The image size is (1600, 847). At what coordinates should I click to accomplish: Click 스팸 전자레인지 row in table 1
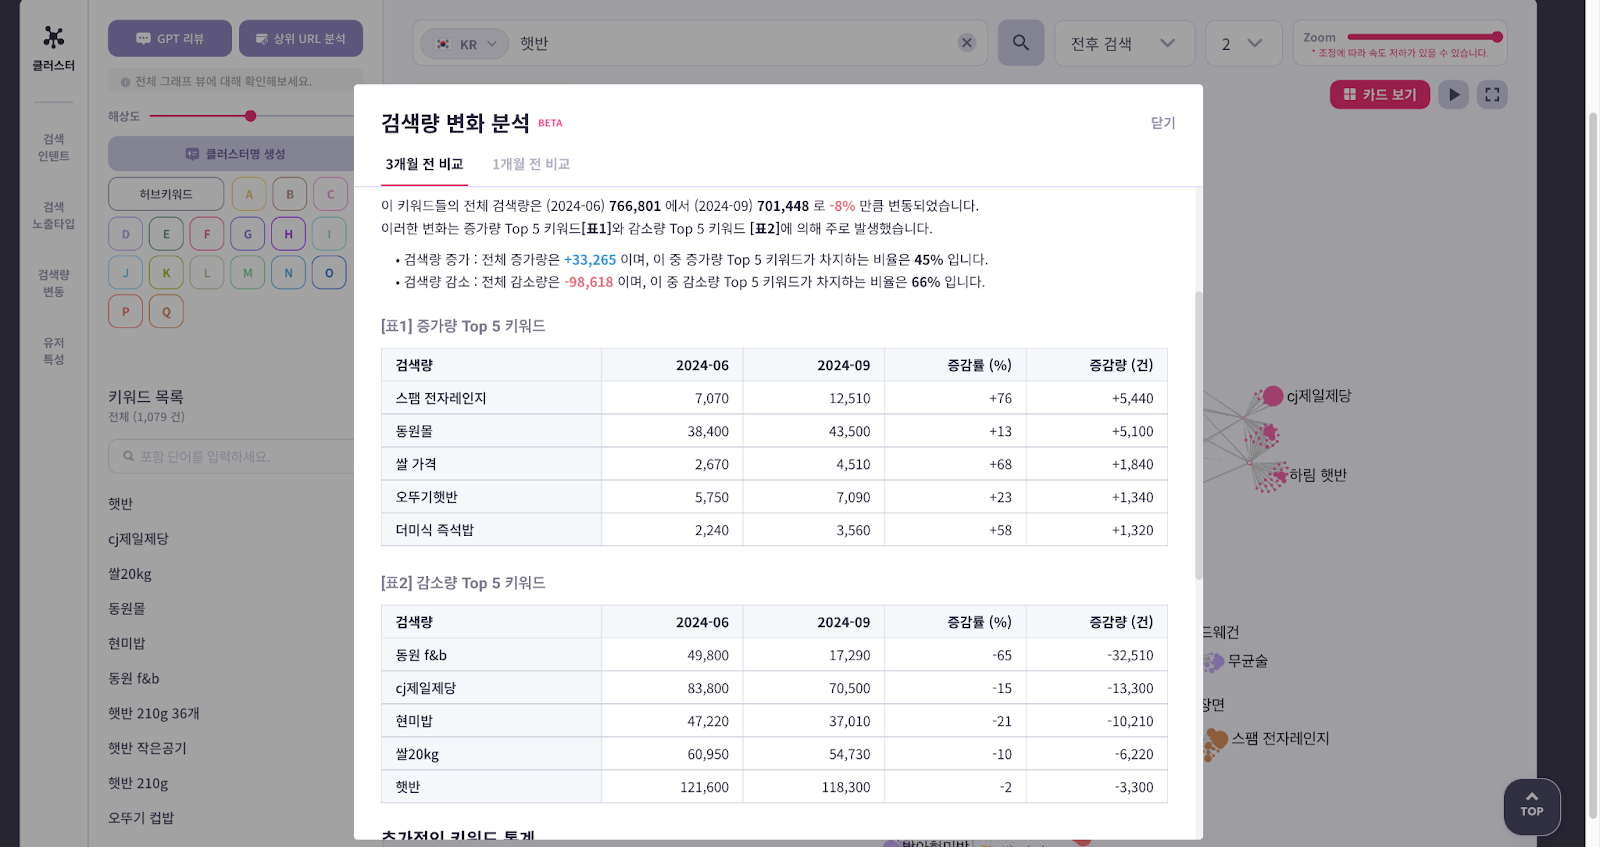pyautogui.click(x=774, y=398)
